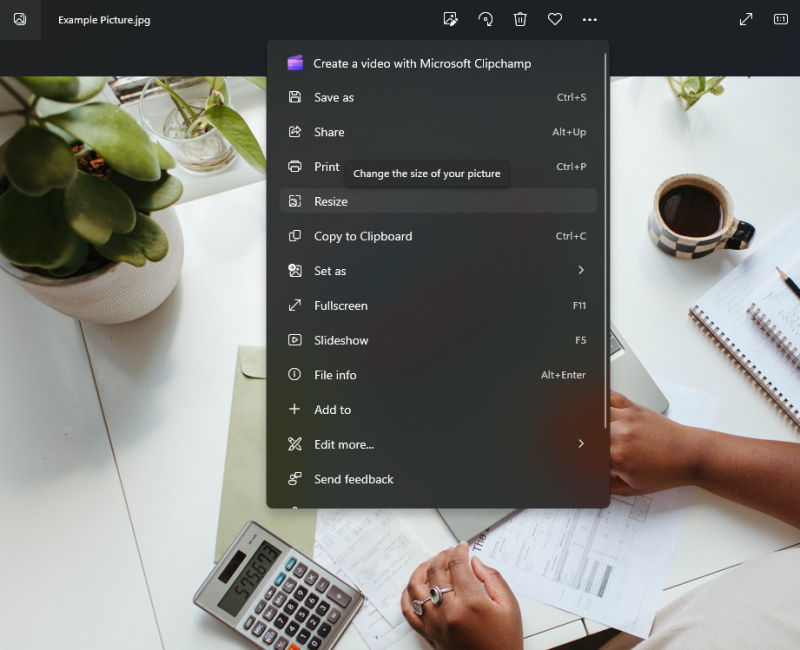The height and width of the screenshot is (650, 800).
Task: View actual size using the 1:1 icon
Action: 781,18
